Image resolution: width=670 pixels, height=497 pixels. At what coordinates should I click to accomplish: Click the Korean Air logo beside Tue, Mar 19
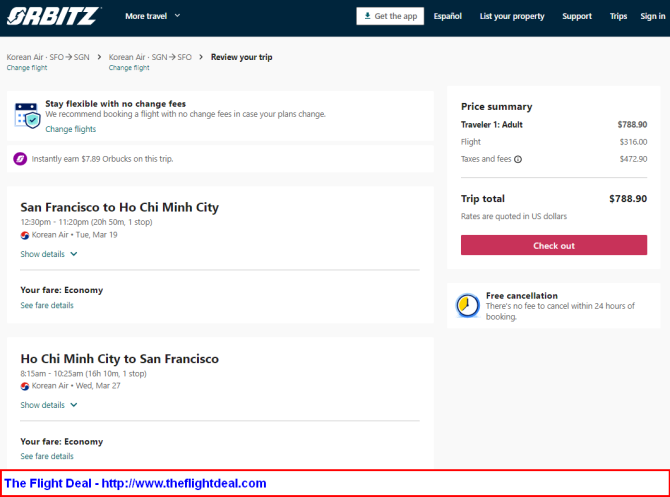coord(25,235)
